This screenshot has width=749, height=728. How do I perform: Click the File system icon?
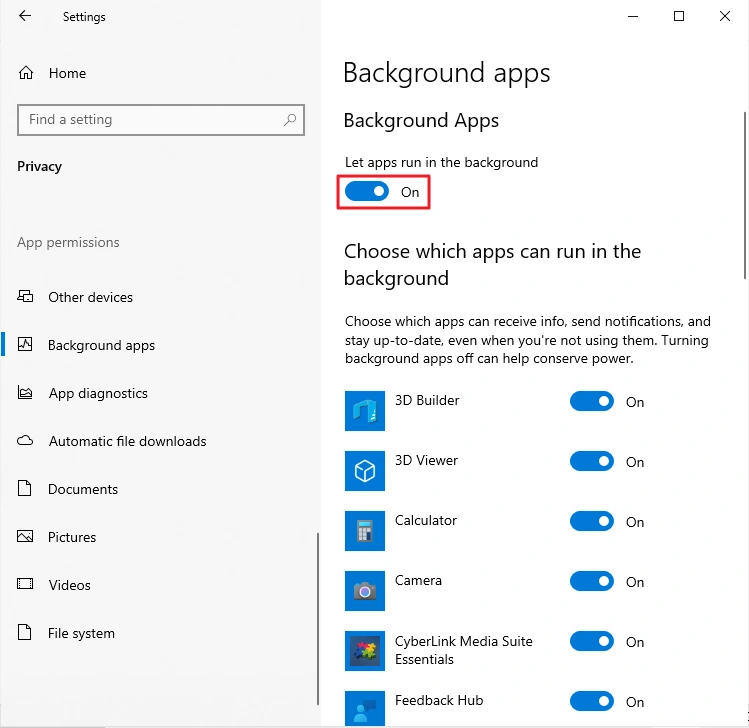25,632
